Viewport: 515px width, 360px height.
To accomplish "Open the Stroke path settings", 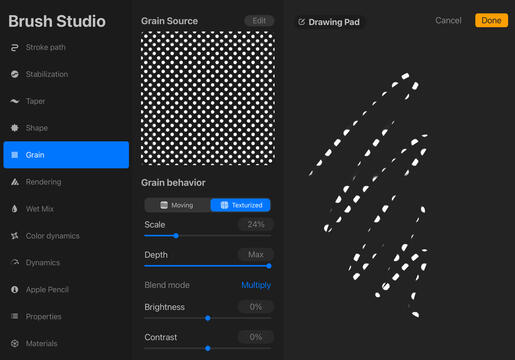I will [66, 47].
